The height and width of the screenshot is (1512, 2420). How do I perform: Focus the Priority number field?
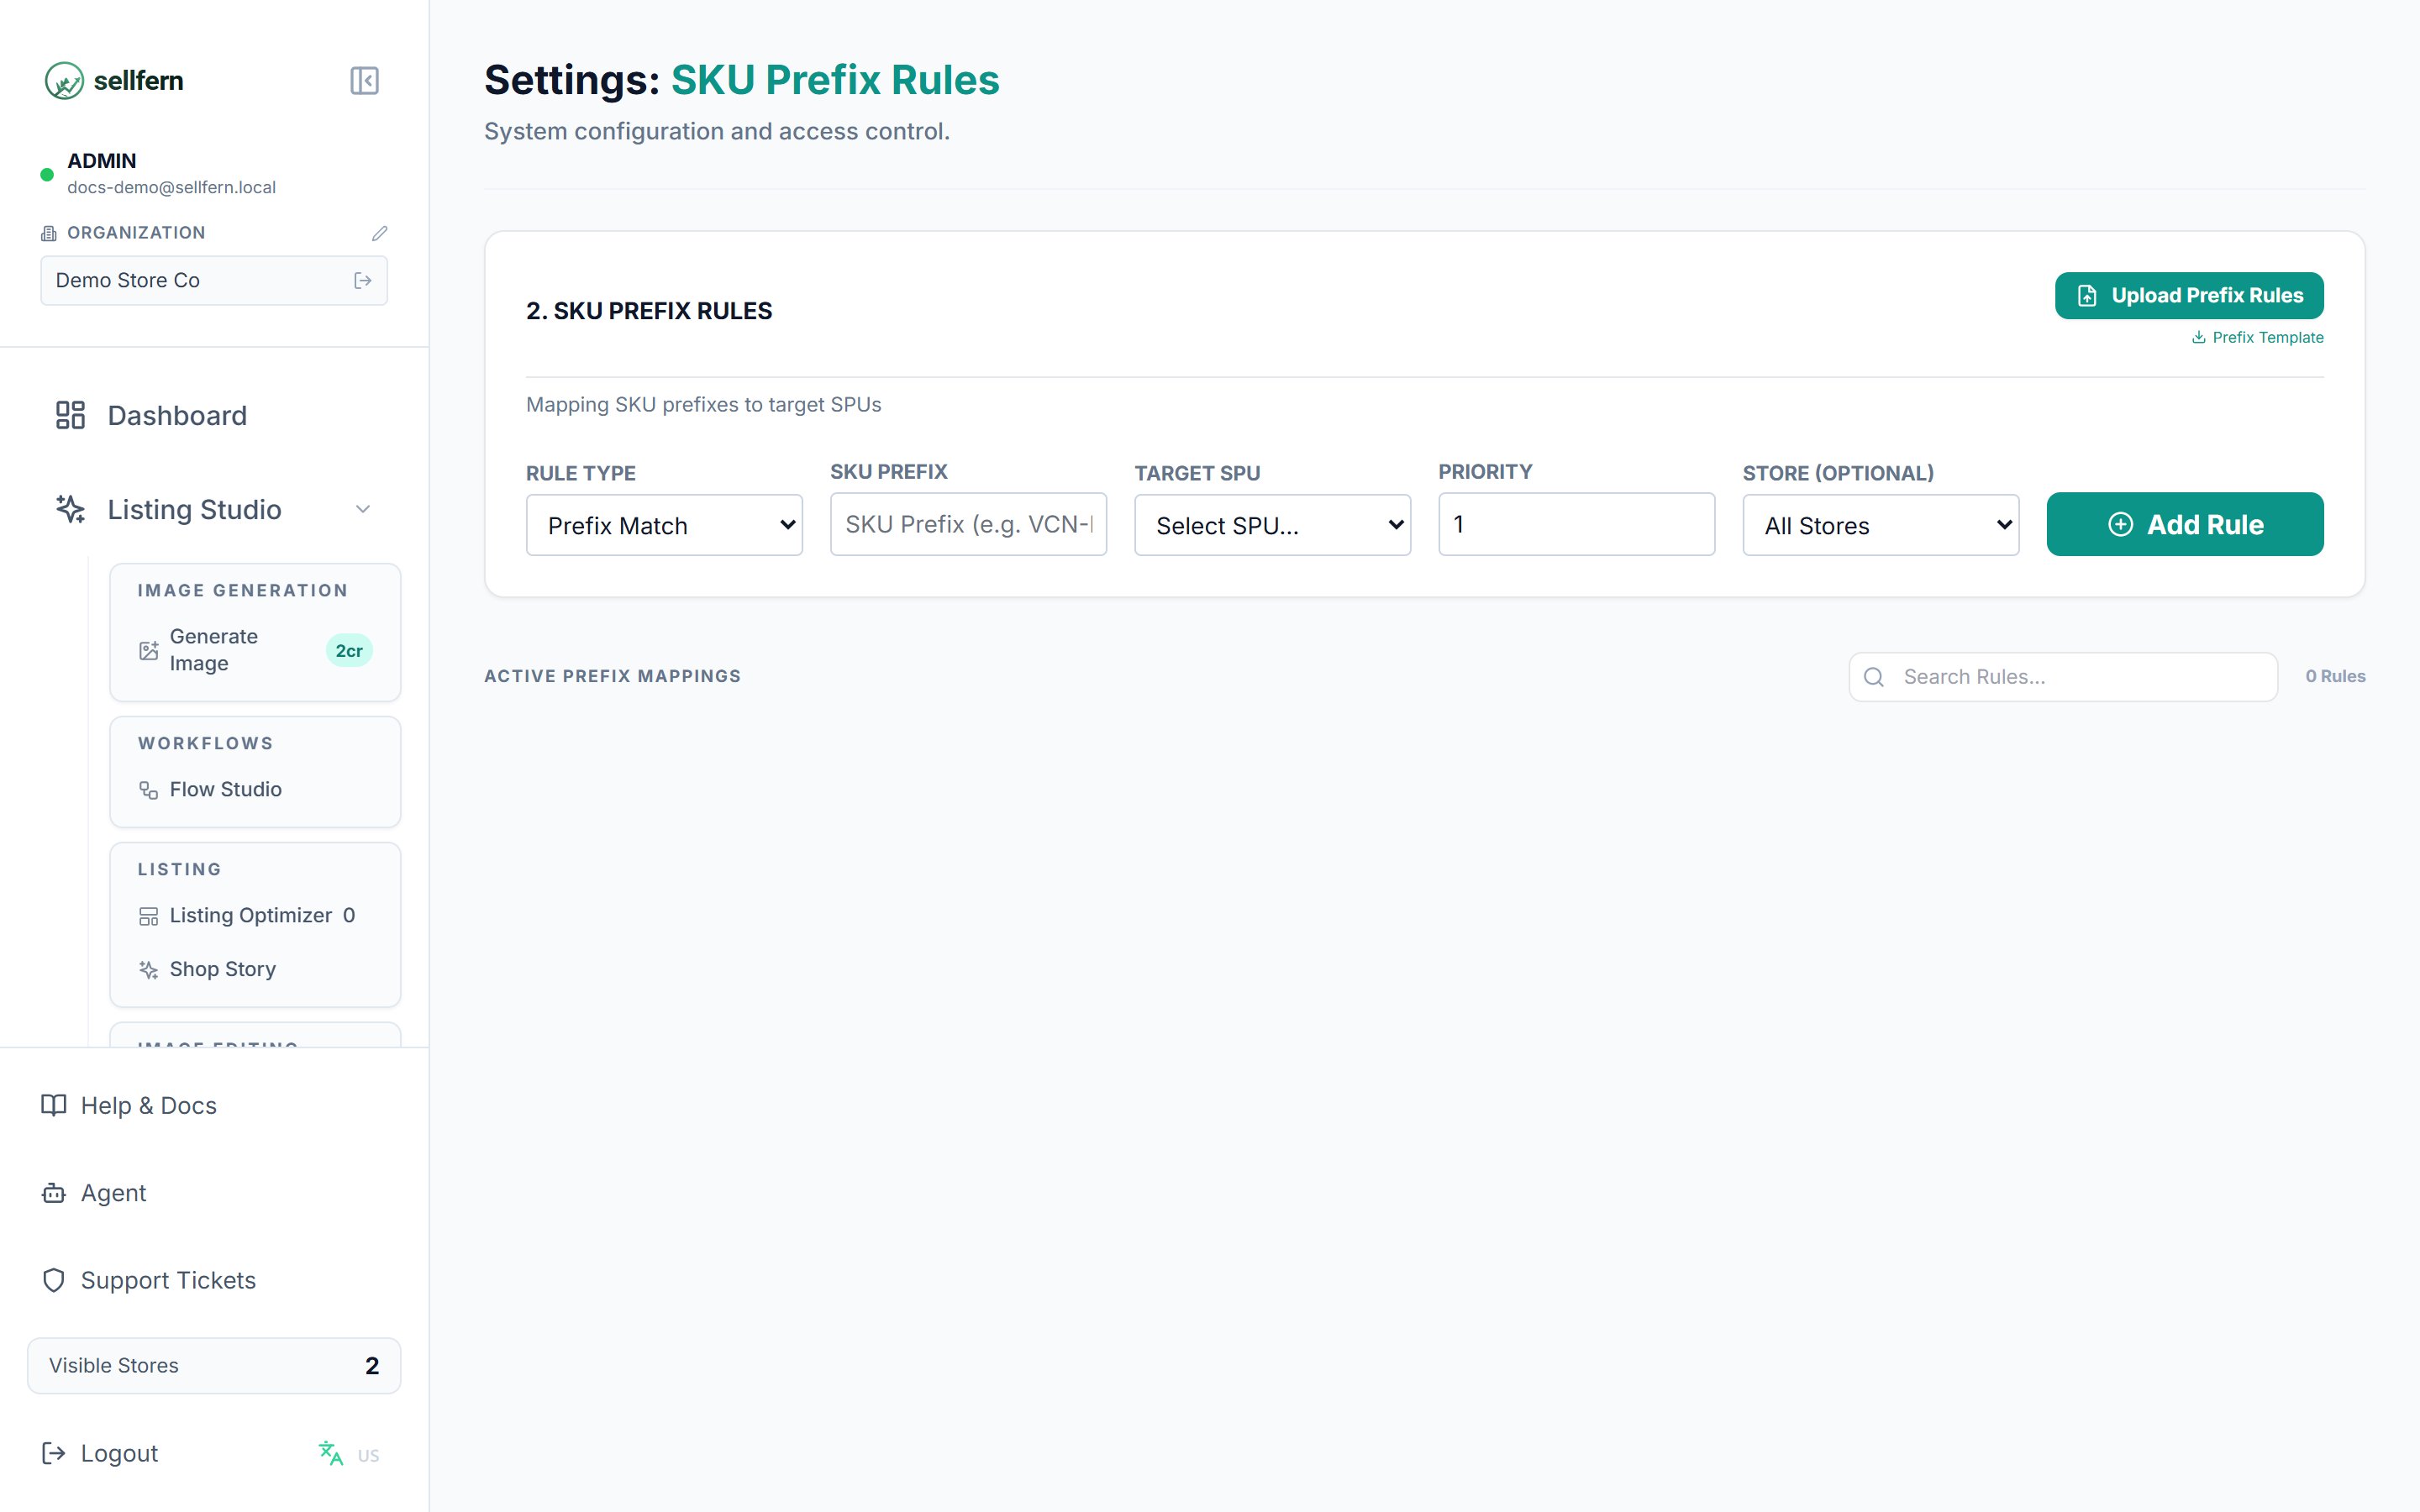coord(1576,524)
